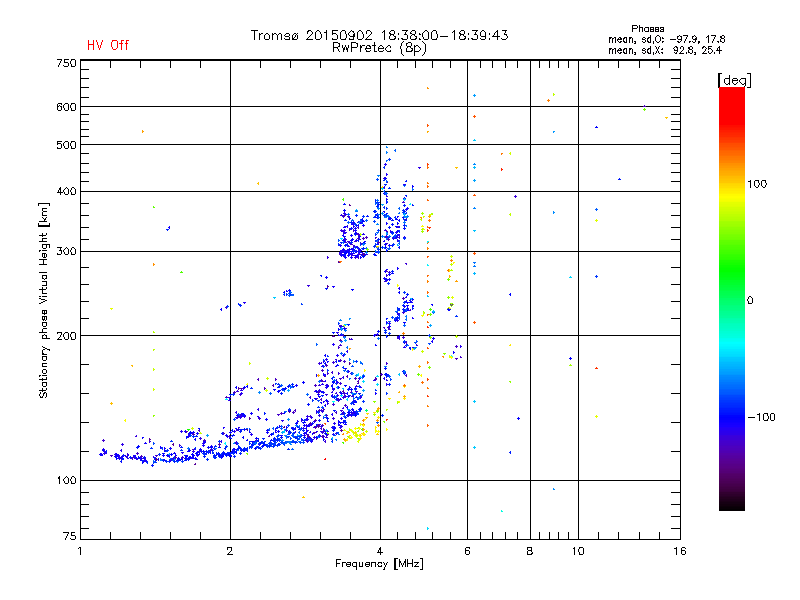Click the colorbar tick label '0'
Screen dimensions: 800x600
pyautogui.click(x=750, y=301)
